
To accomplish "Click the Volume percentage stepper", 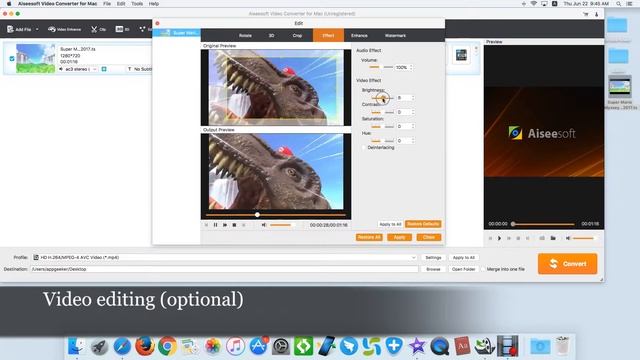I will point(411,67).
